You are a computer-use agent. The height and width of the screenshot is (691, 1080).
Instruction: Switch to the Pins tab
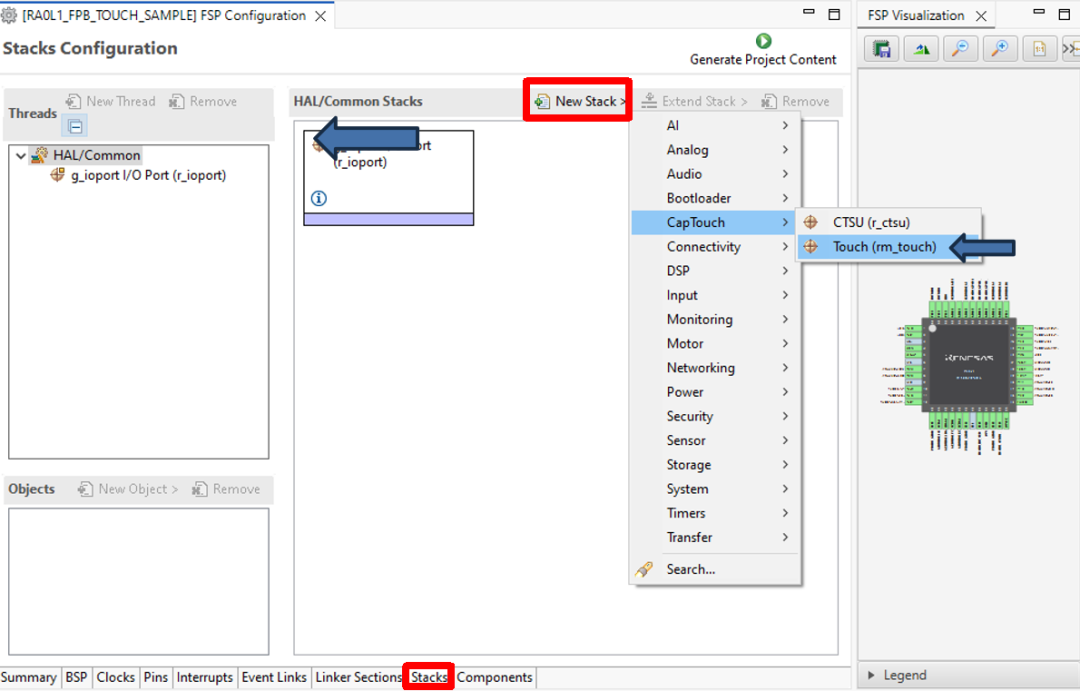pyautogui.click(x=156, y=678)
